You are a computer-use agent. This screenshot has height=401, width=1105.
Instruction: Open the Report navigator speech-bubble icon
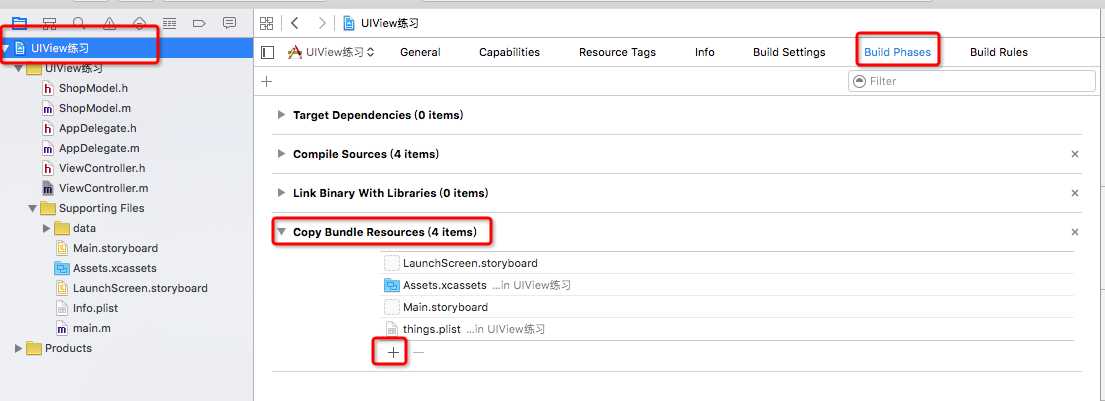(x=229, y=23)
